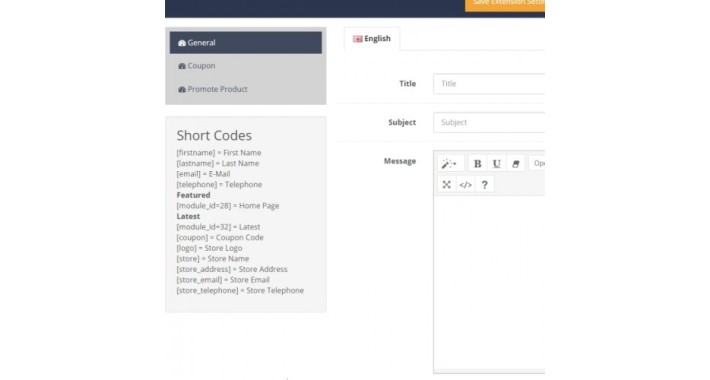Click the Promote Product dashboard icon
This screenshot has width=710, height=380.
[x=182, y=90]
